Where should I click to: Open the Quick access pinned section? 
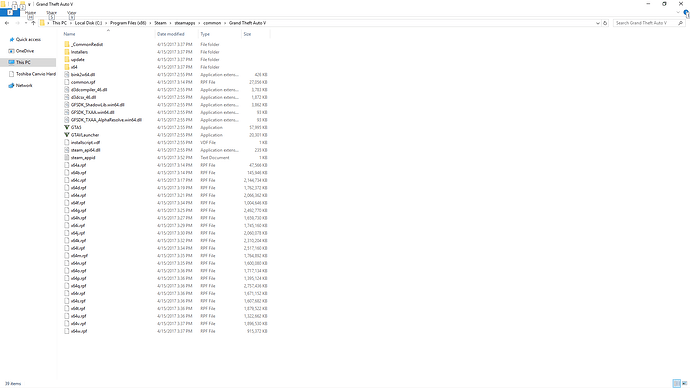click(x=28, y=40)
